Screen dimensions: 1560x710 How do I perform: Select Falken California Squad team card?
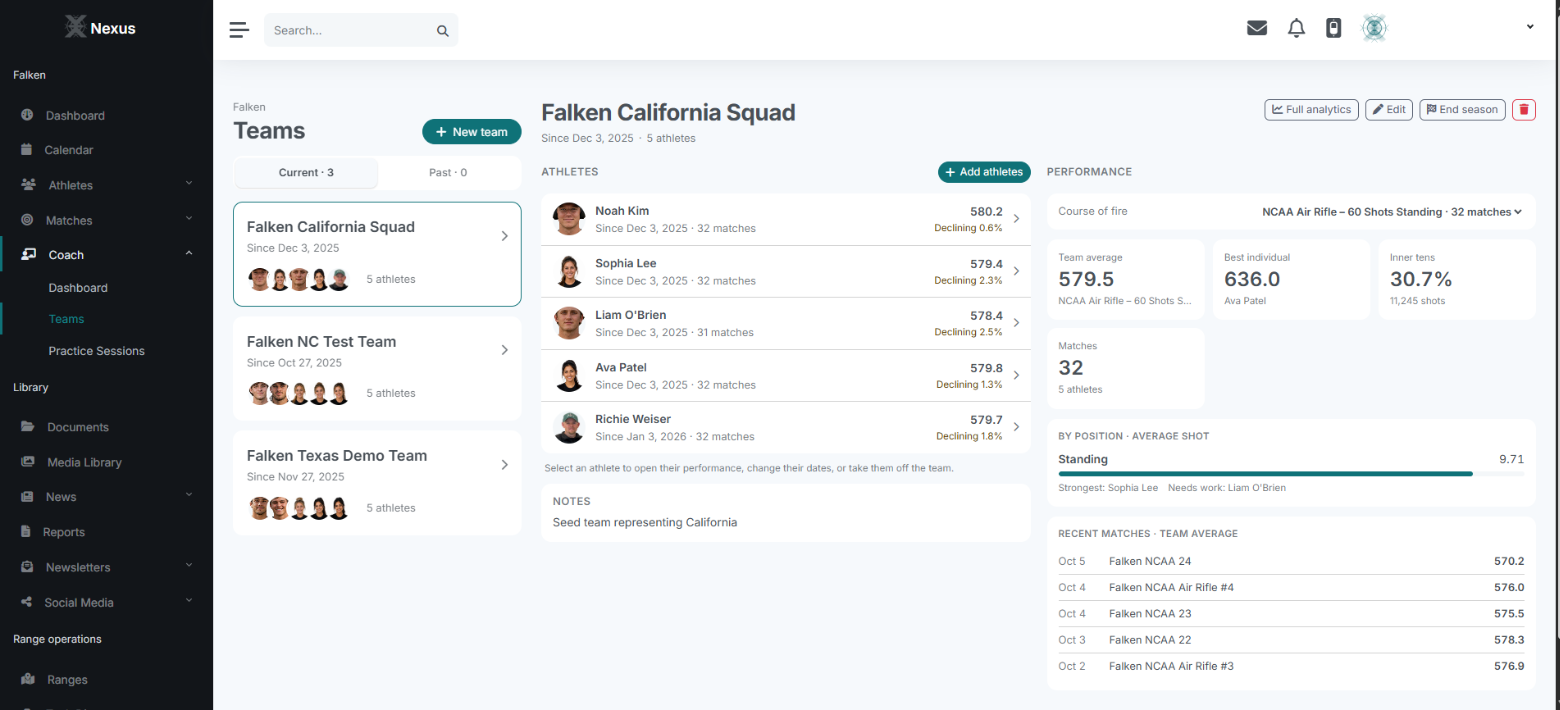tap(377, 254)
